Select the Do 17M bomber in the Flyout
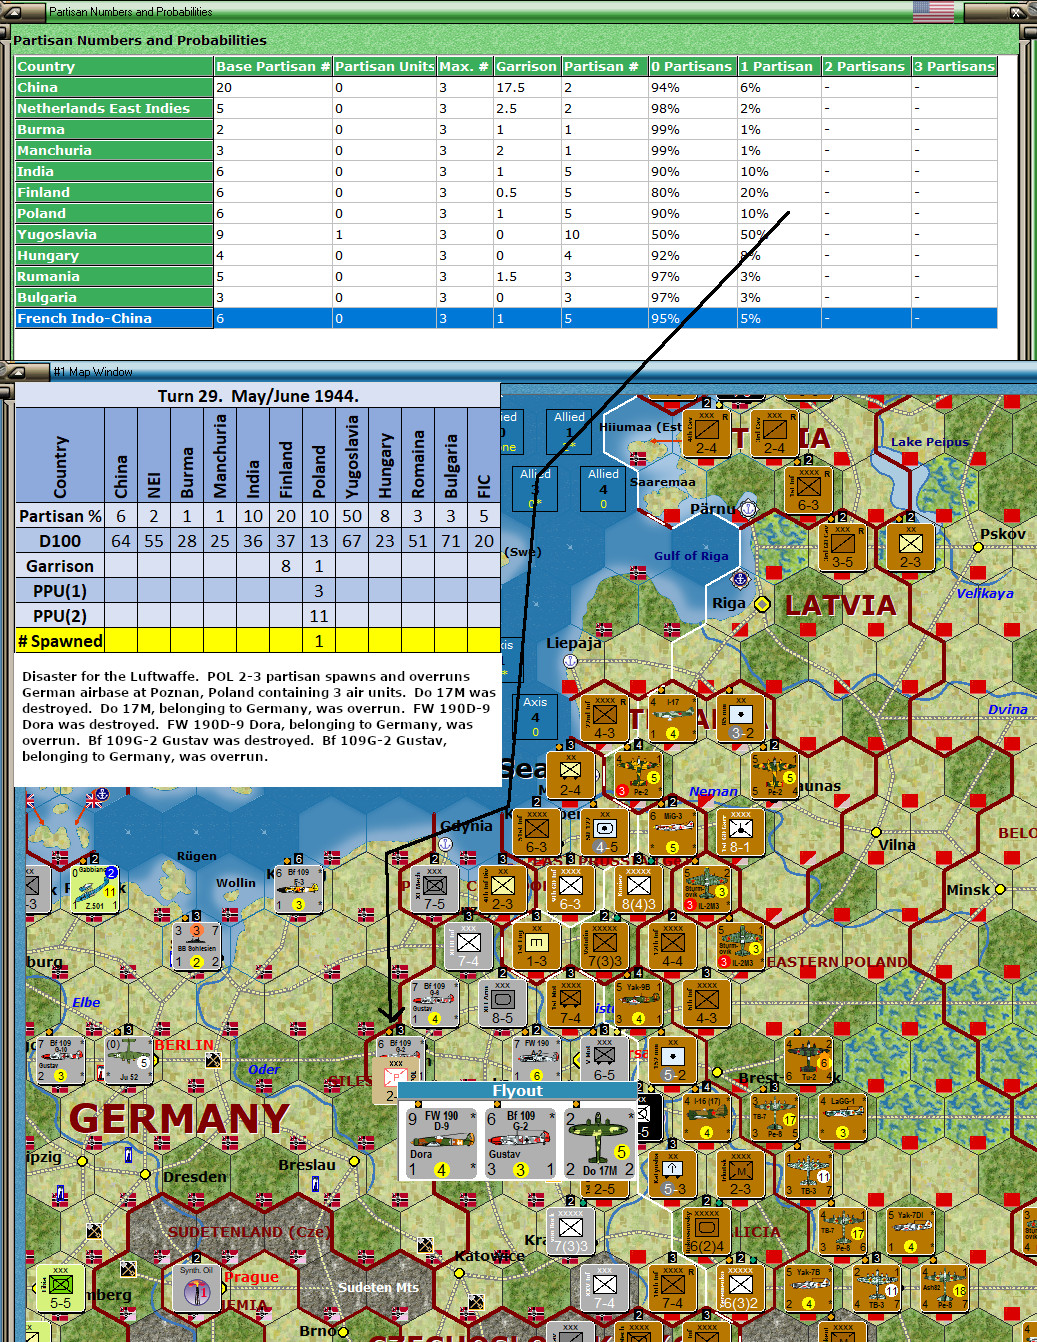The image size is (1037, 1342). click(x=598, y=1140)
